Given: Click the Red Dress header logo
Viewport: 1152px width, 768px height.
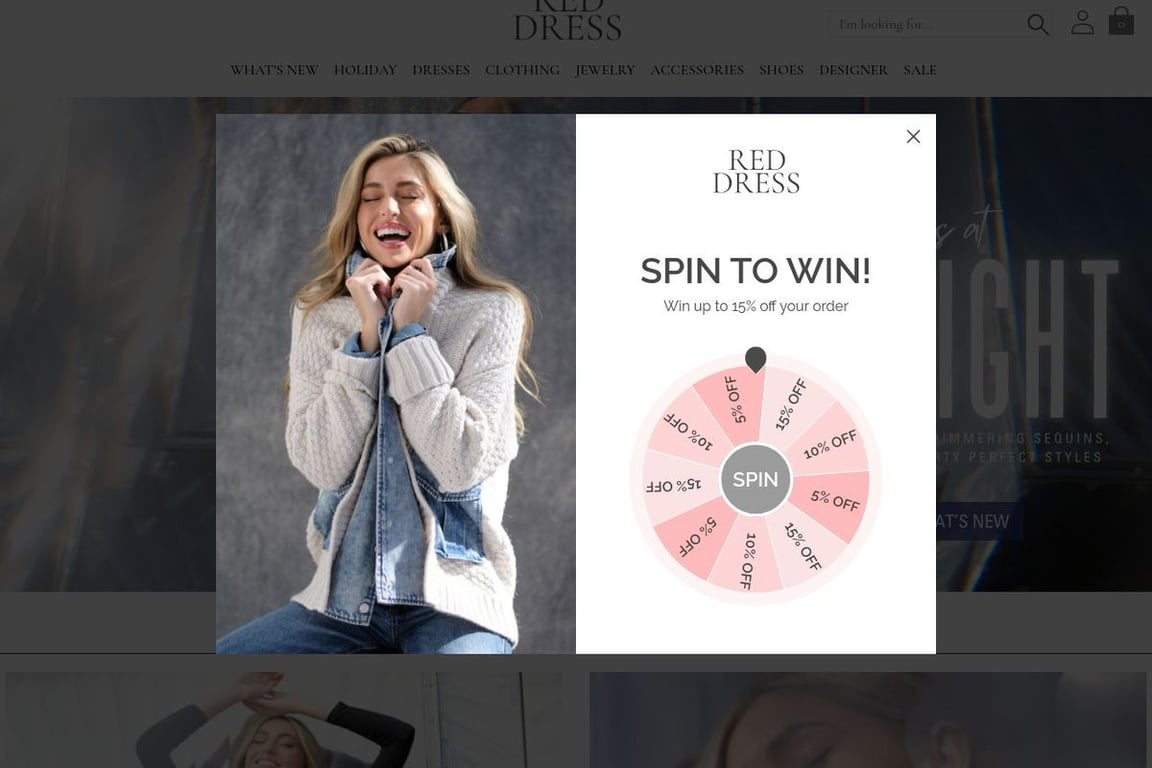Looking at the screenshot, I should coord(567,20).
